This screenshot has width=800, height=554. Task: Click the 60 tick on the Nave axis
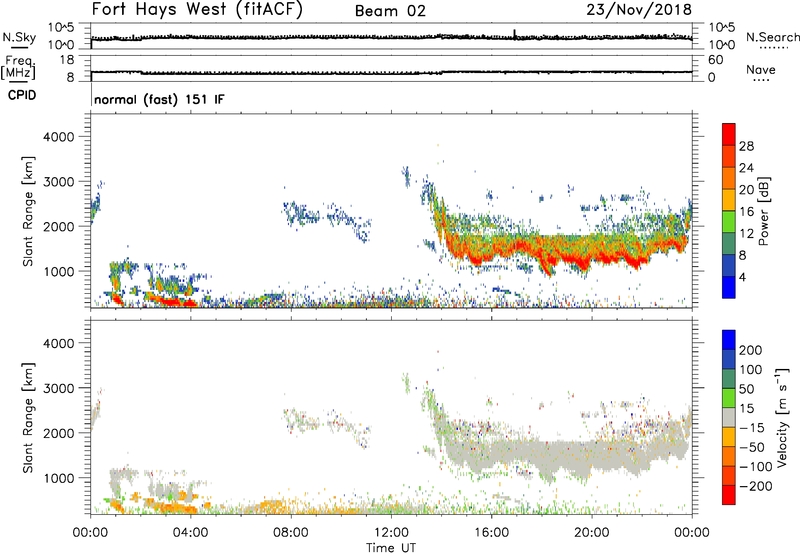pos(716,60)
